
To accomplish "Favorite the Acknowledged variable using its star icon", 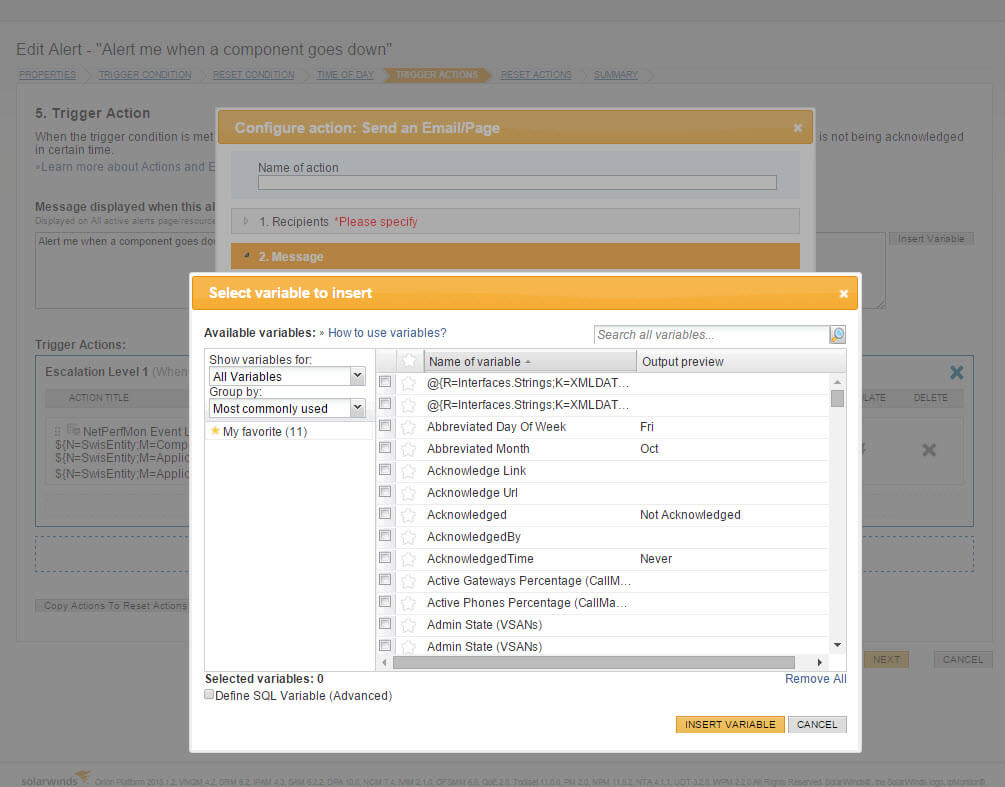I will click(407, 514).
